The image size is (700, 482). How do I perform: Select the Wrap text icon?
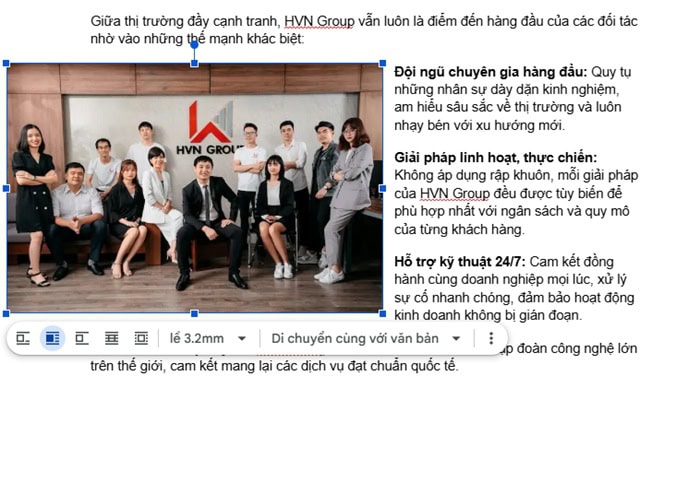(52, 339)
